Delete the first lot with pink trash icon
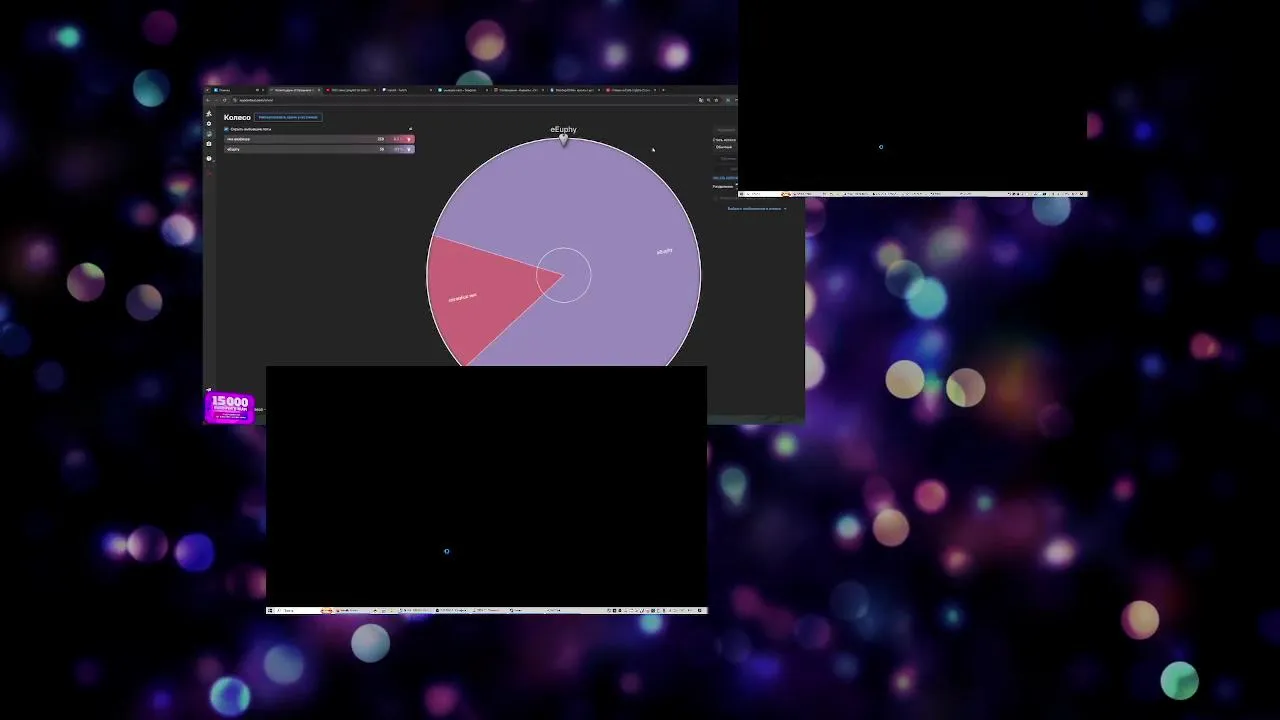 point(409,139)
